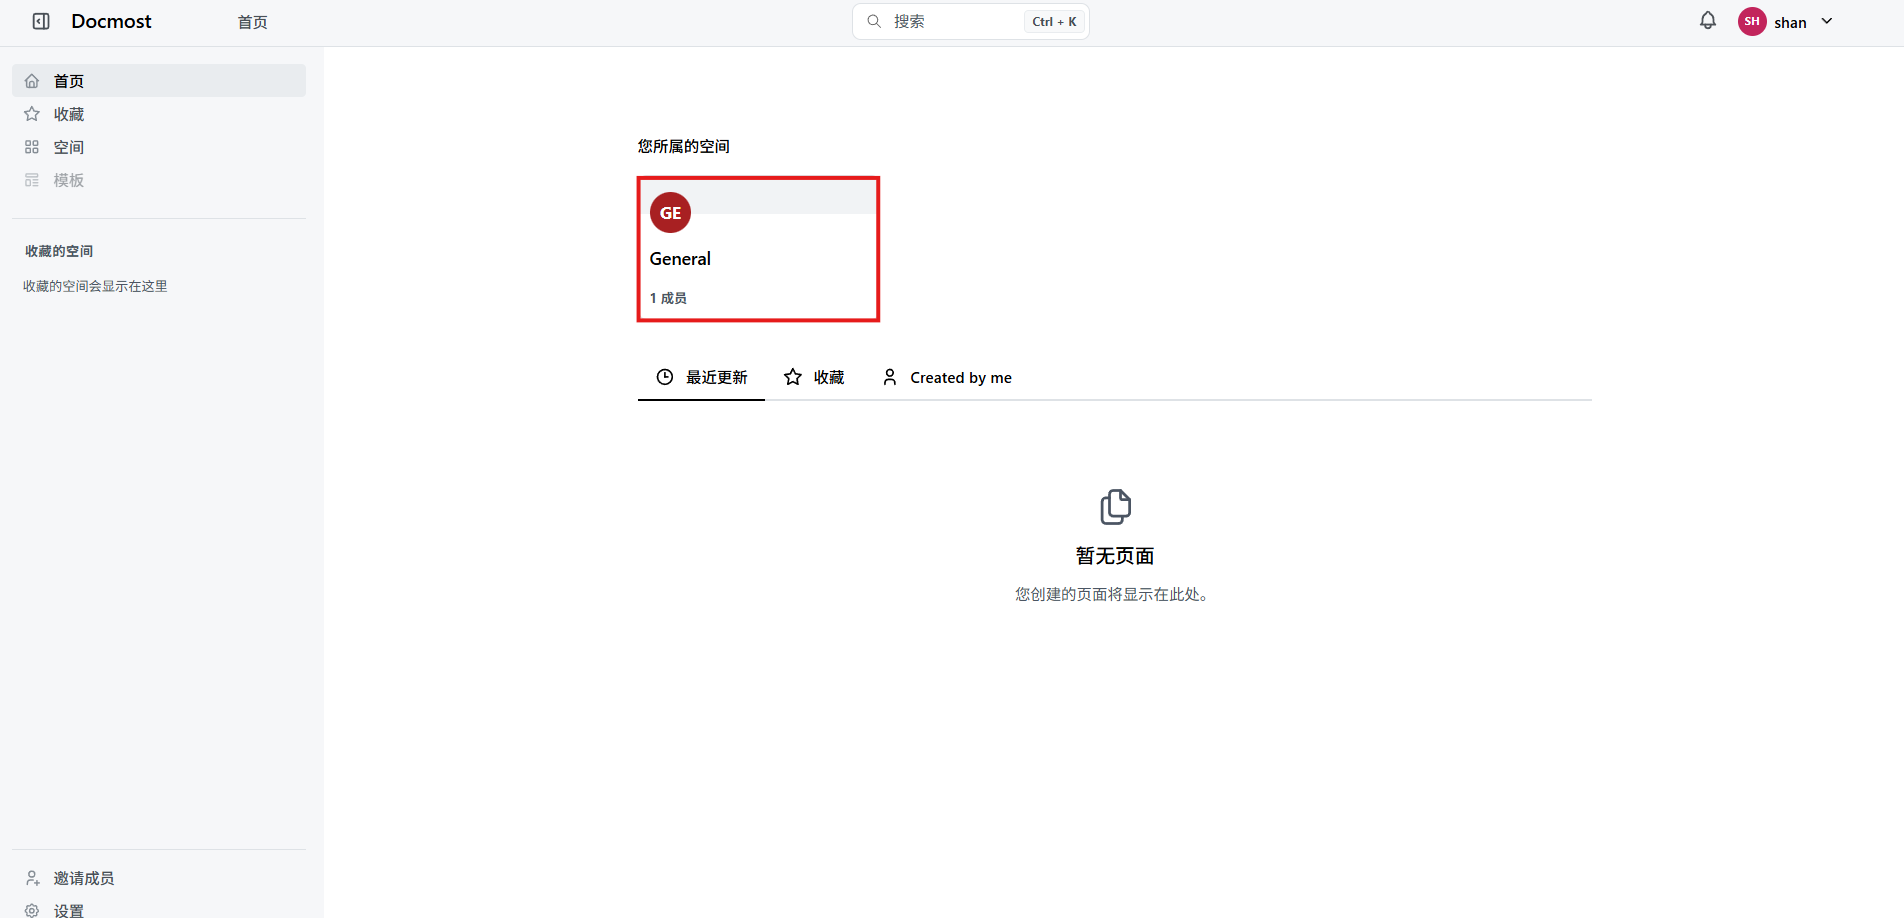Collapse the sidebar with the panel toggle icon
The image size is (1904, 918).
pyautogui.click(x=41, y=21)
